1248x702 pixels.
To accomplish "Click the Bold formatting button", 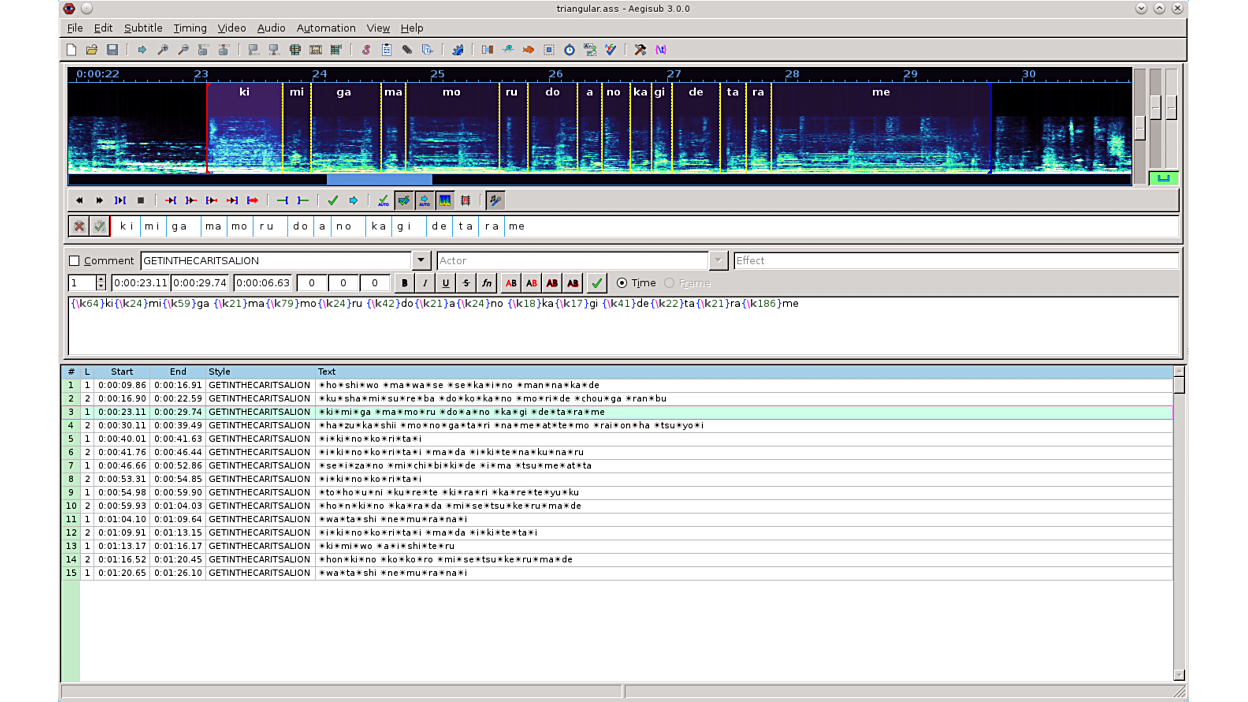I will pos(404,283).
